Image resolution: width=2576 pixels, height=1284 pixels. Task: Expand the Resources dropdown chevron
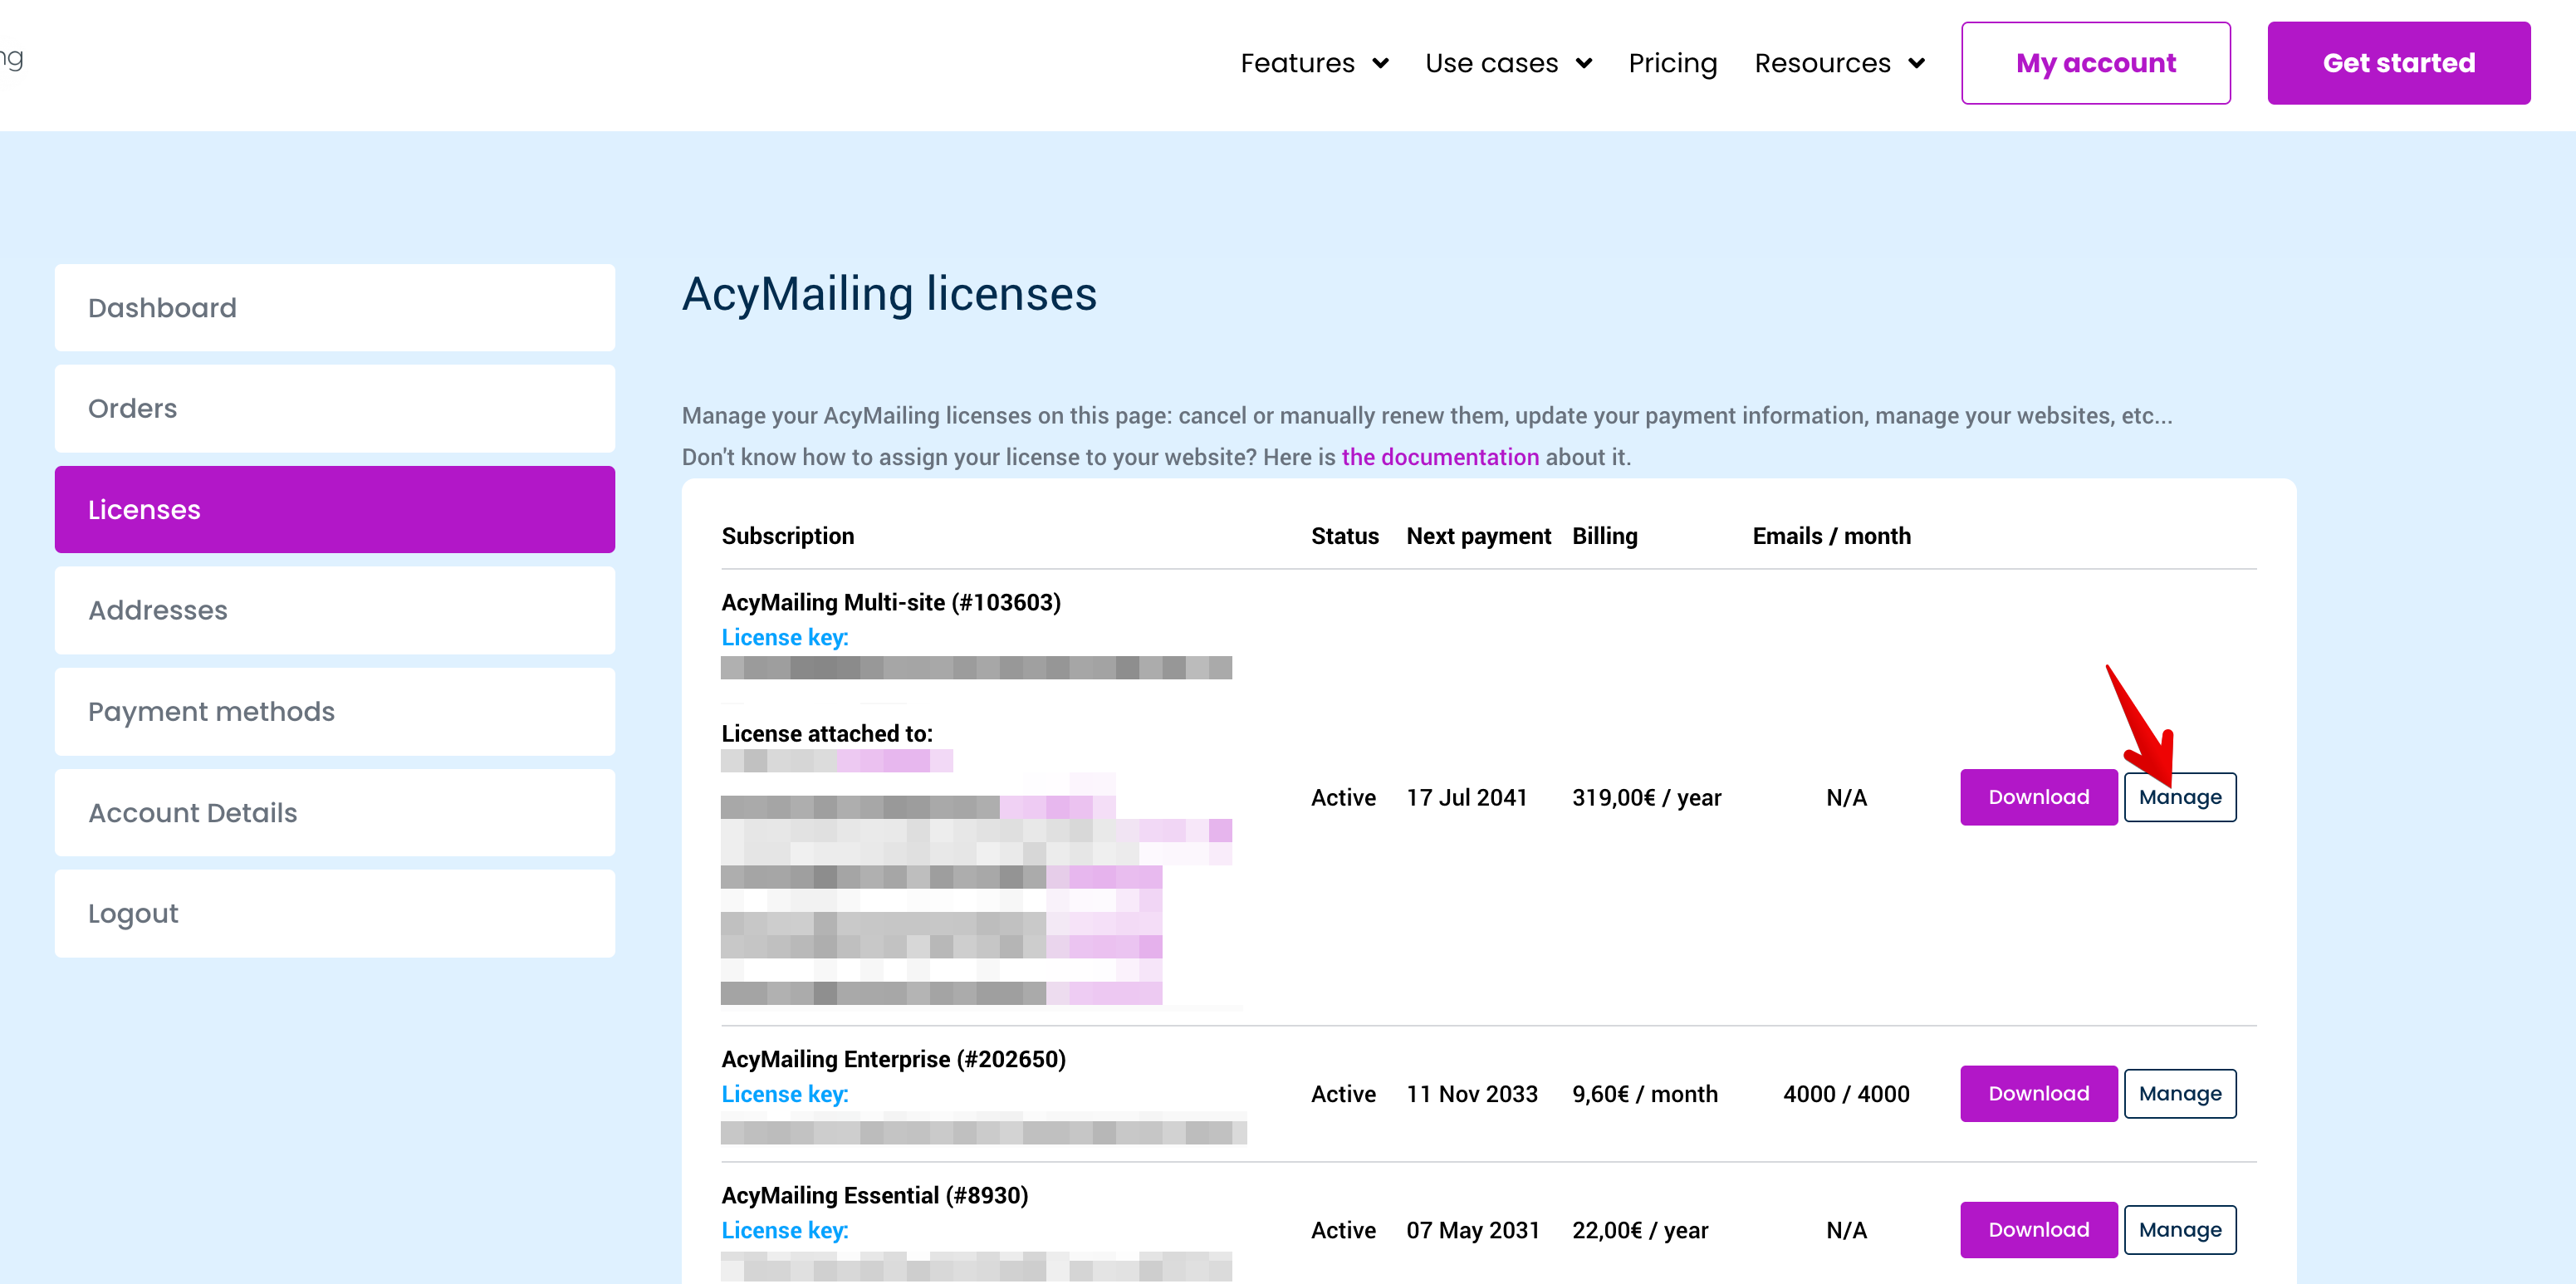point(1916,63)
